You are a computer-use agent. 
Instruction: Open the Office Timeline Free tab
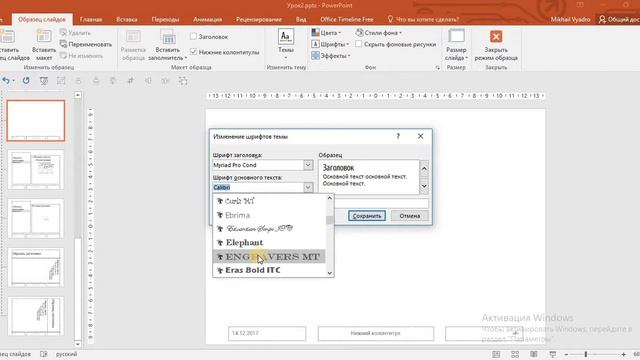click(x=347, y=19)
